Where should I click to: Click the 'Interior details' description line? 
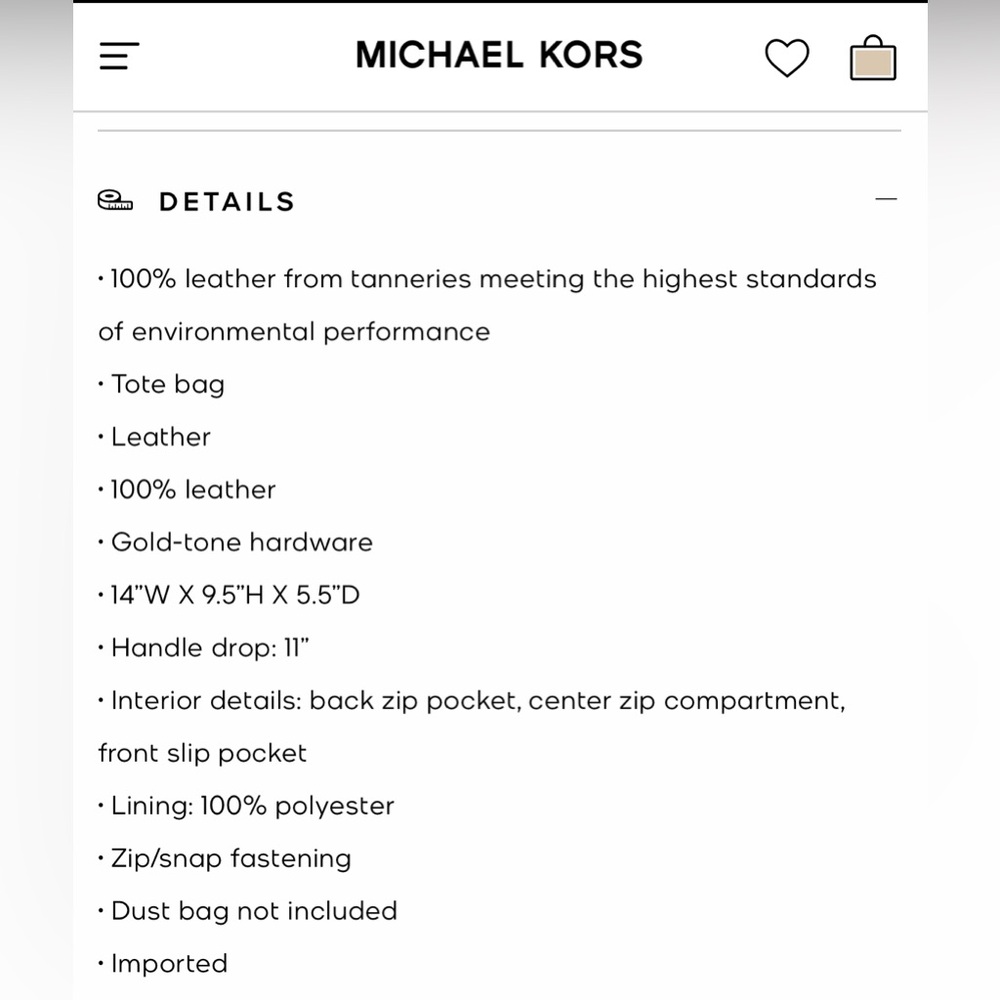[x=472, y=701]
